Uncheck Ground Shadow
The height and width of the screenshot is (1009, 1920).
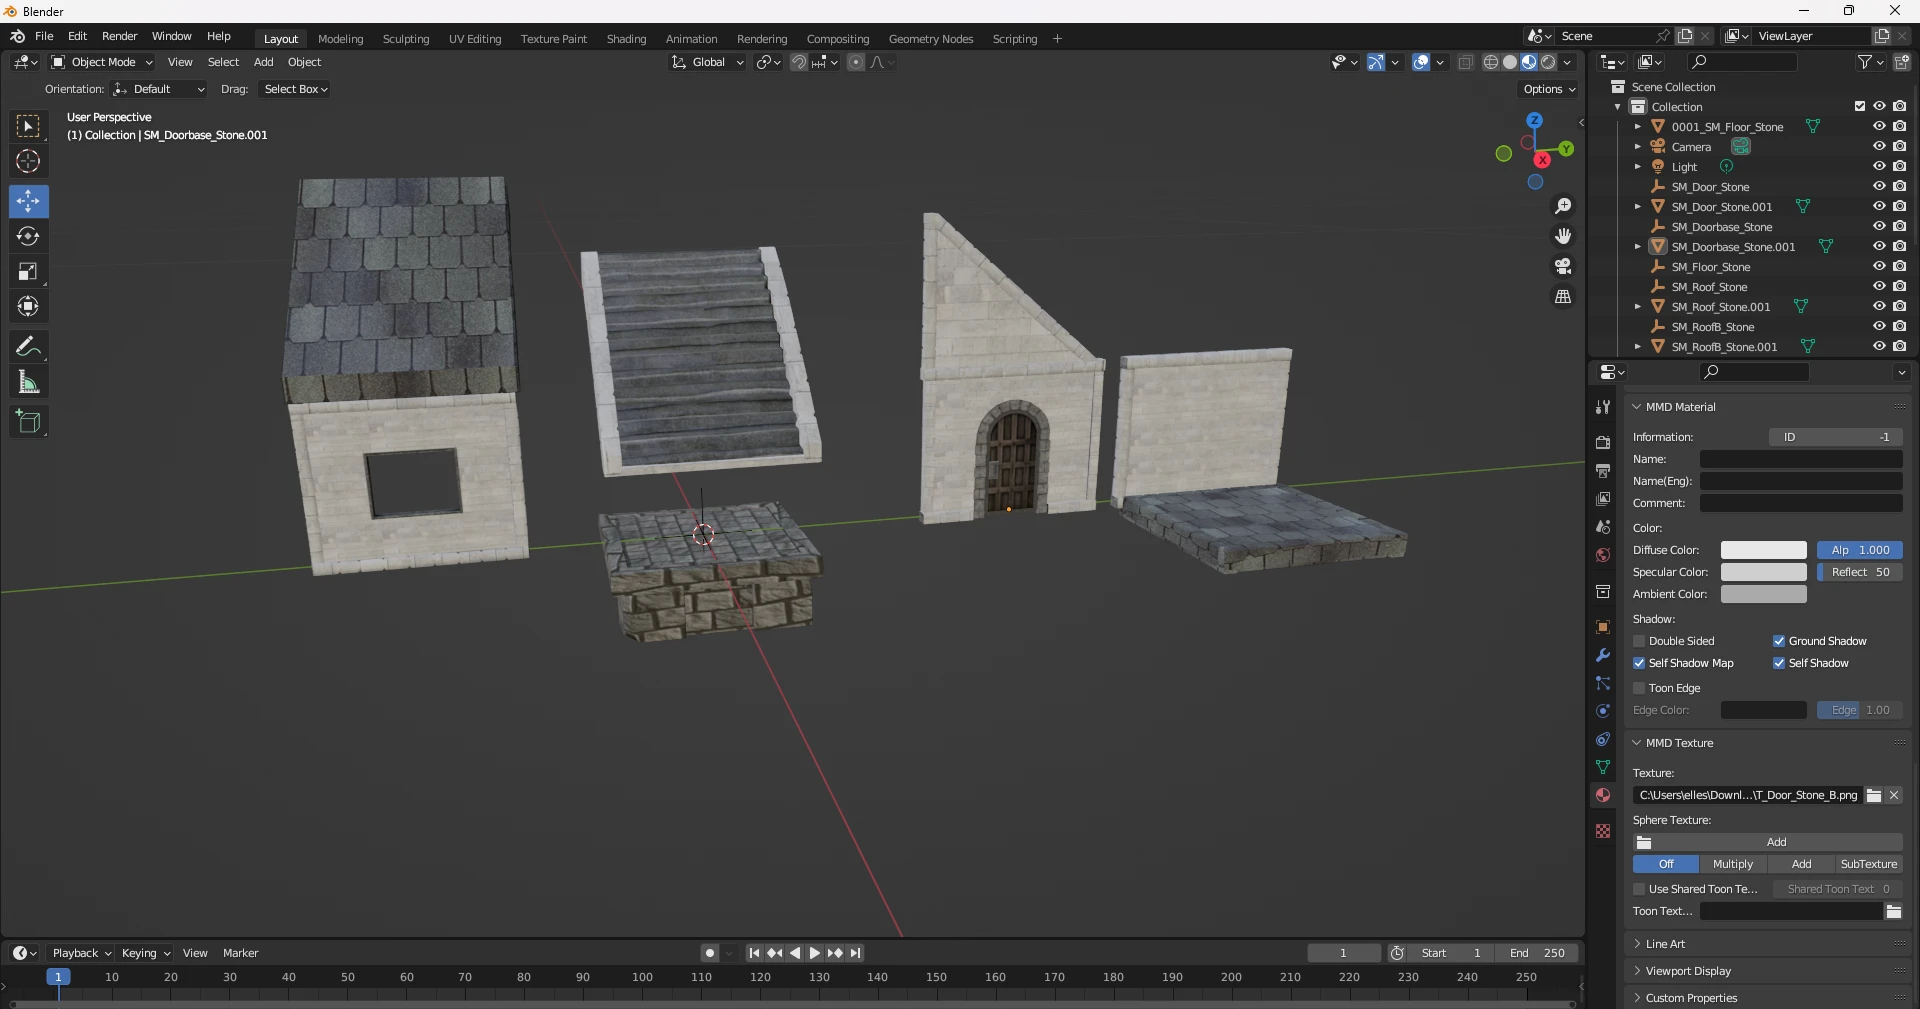pyautogui.click(x=1780, y=641)
